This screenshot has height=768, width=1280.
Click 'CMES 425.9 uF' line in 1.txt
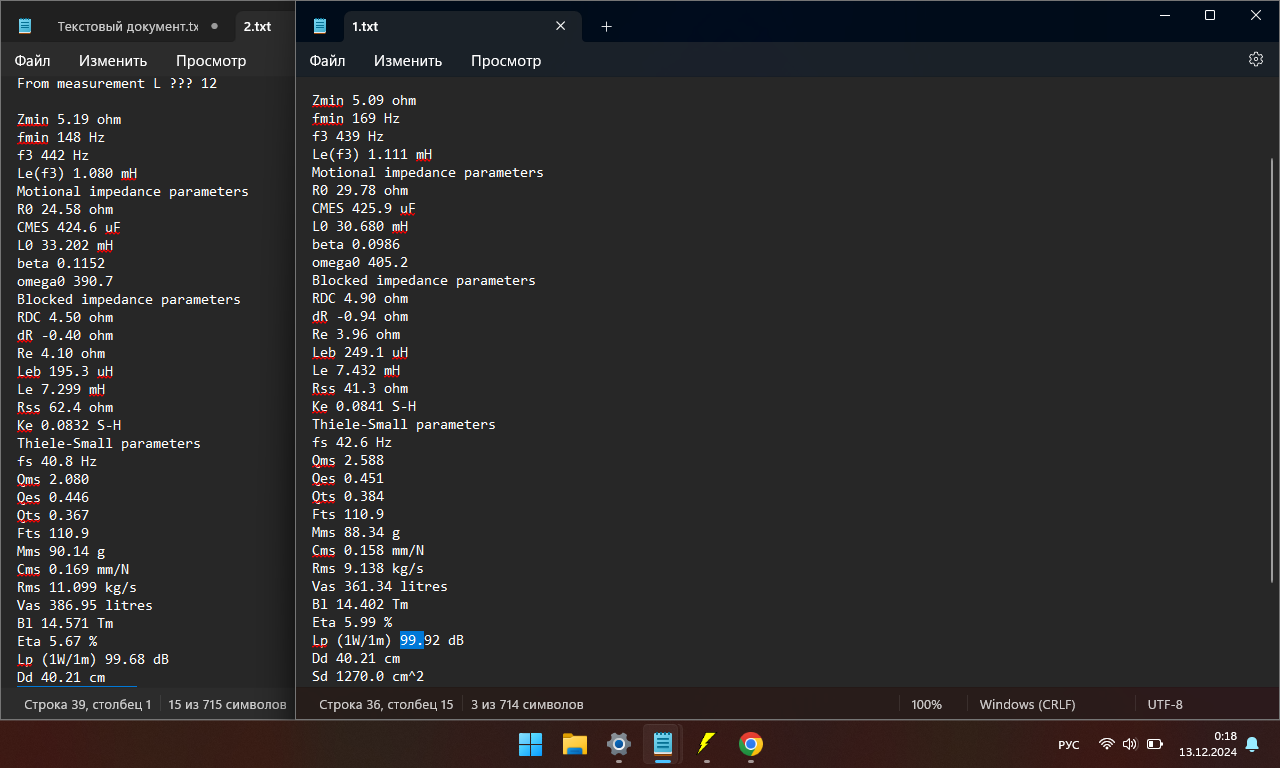coord(364,208)
